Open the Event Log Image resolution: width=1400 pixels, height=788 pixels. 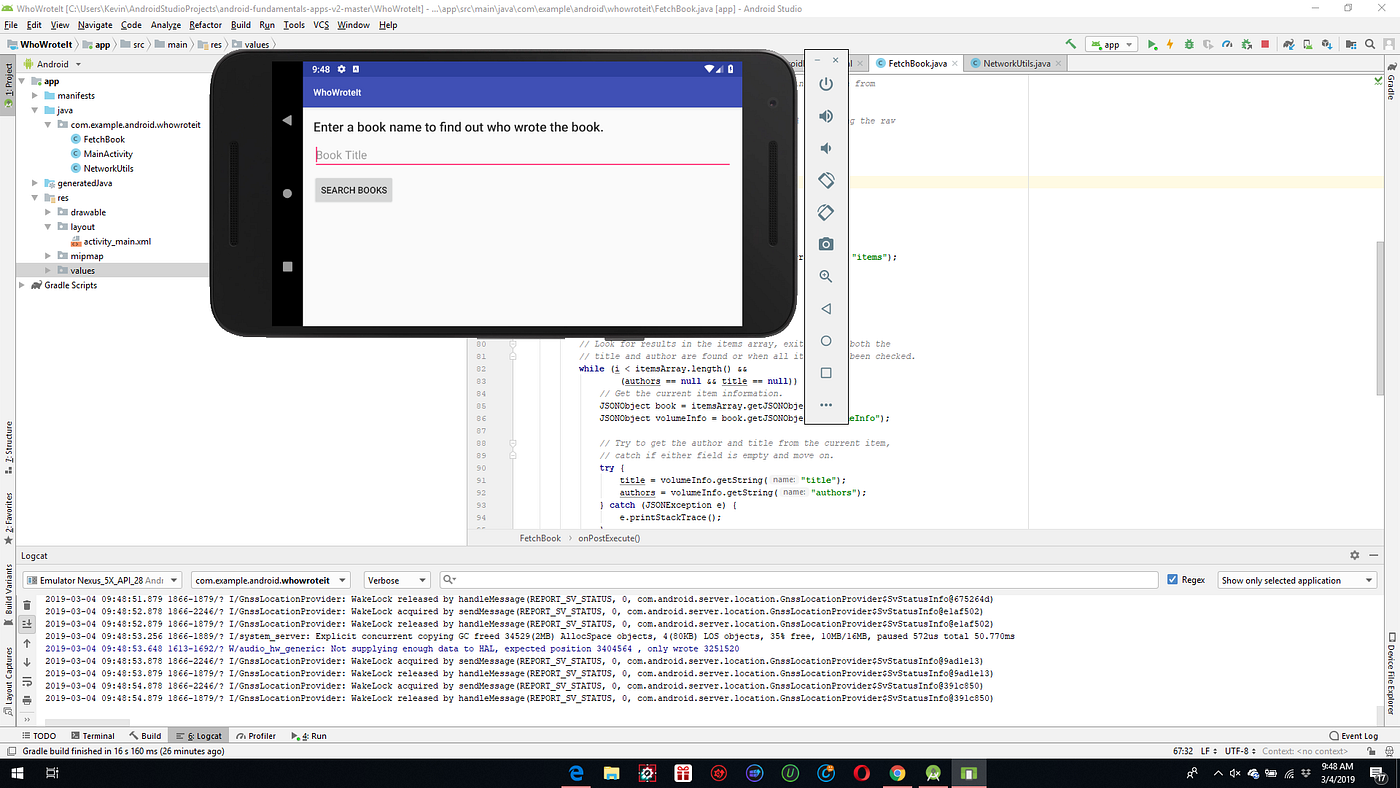[1353, 735]
